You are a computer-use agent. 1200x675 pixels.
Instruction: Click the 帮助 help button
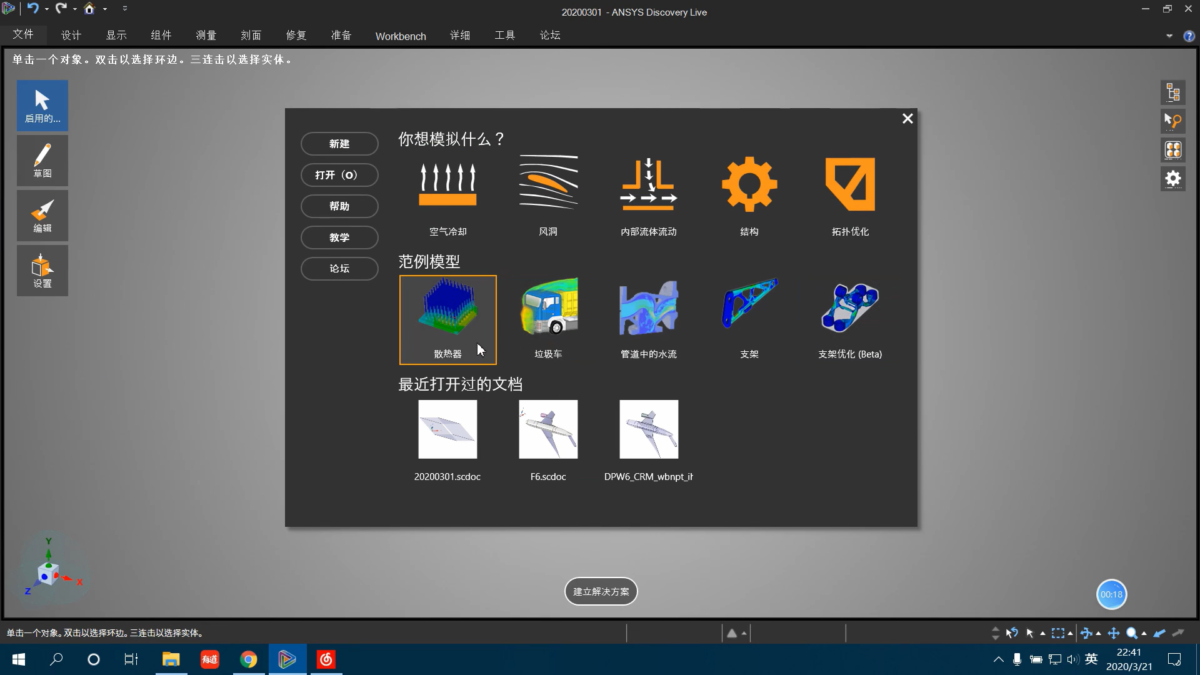(x=340, y=206)
